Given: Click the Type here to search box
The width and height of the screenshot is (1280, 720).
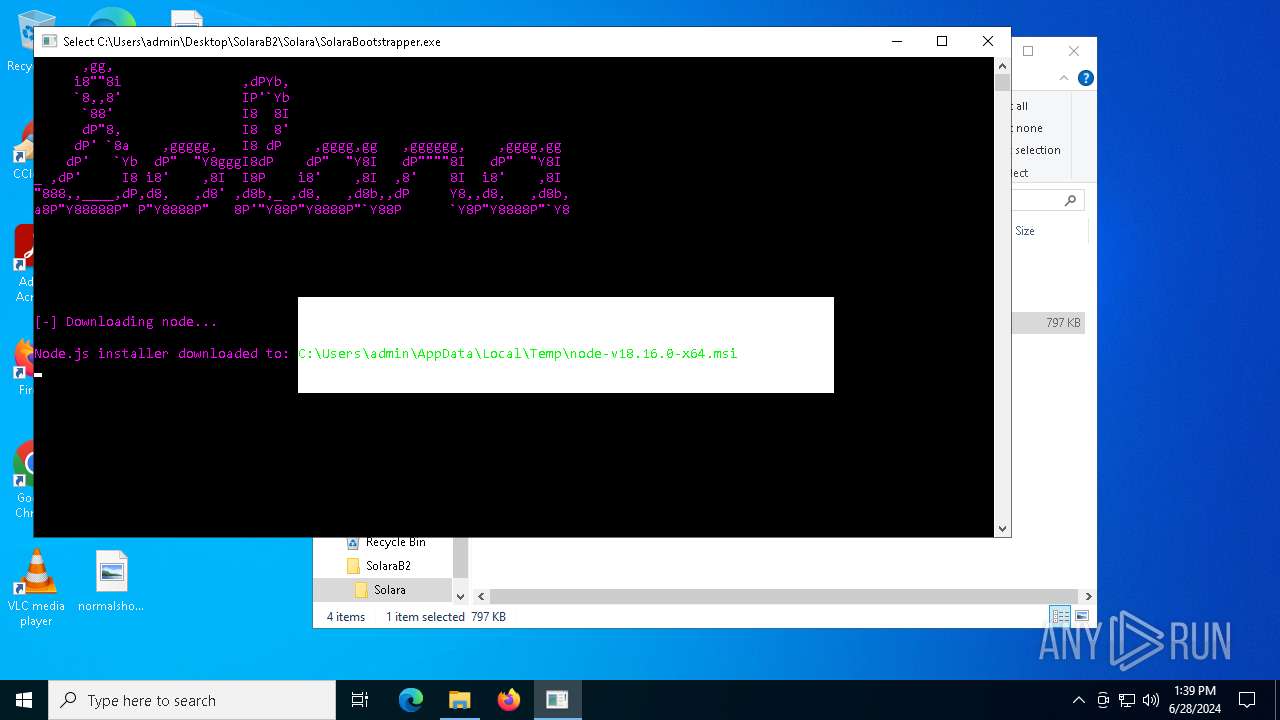Looking at the screenshot, I should click(x=192, y=700).
